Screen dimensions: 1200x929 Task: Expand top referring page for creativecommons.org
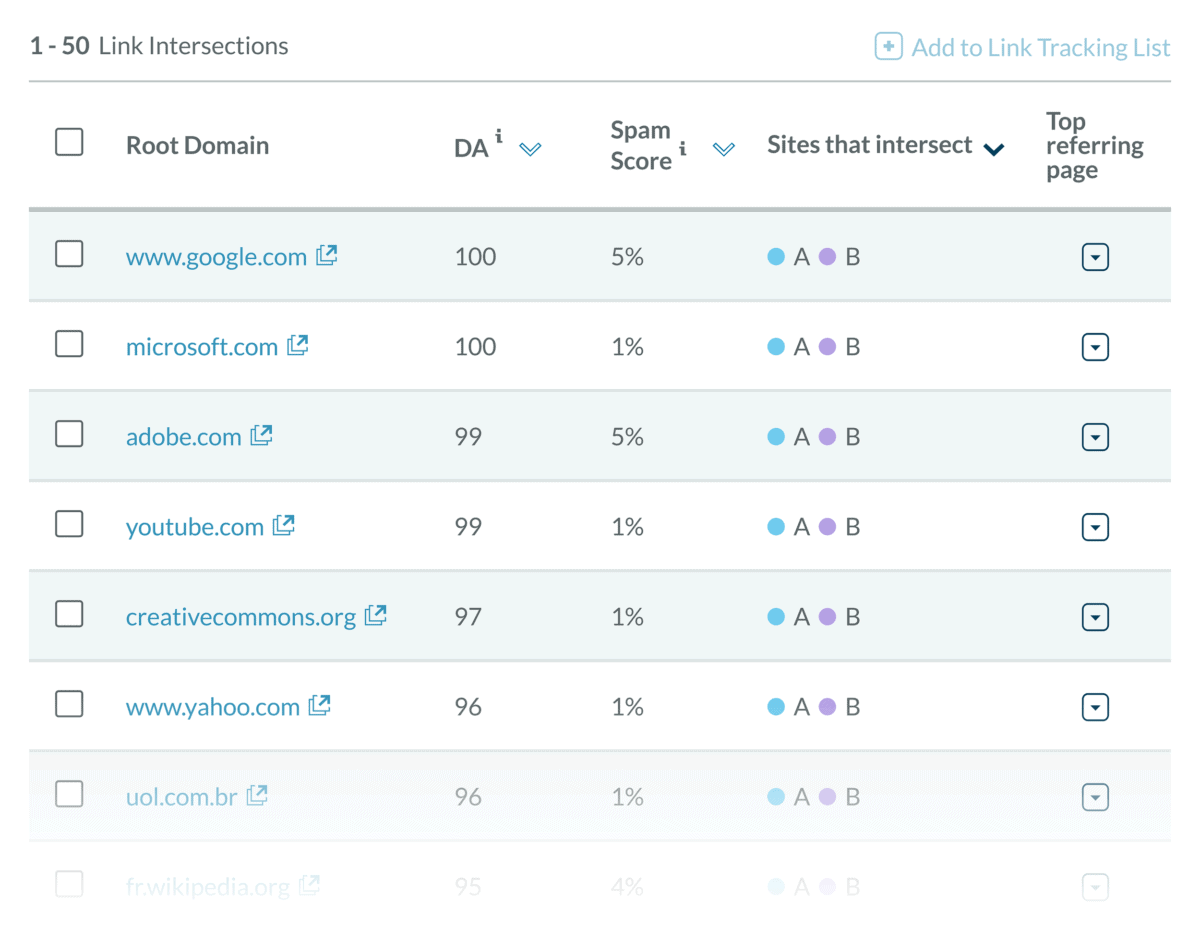coord(1096,618)
